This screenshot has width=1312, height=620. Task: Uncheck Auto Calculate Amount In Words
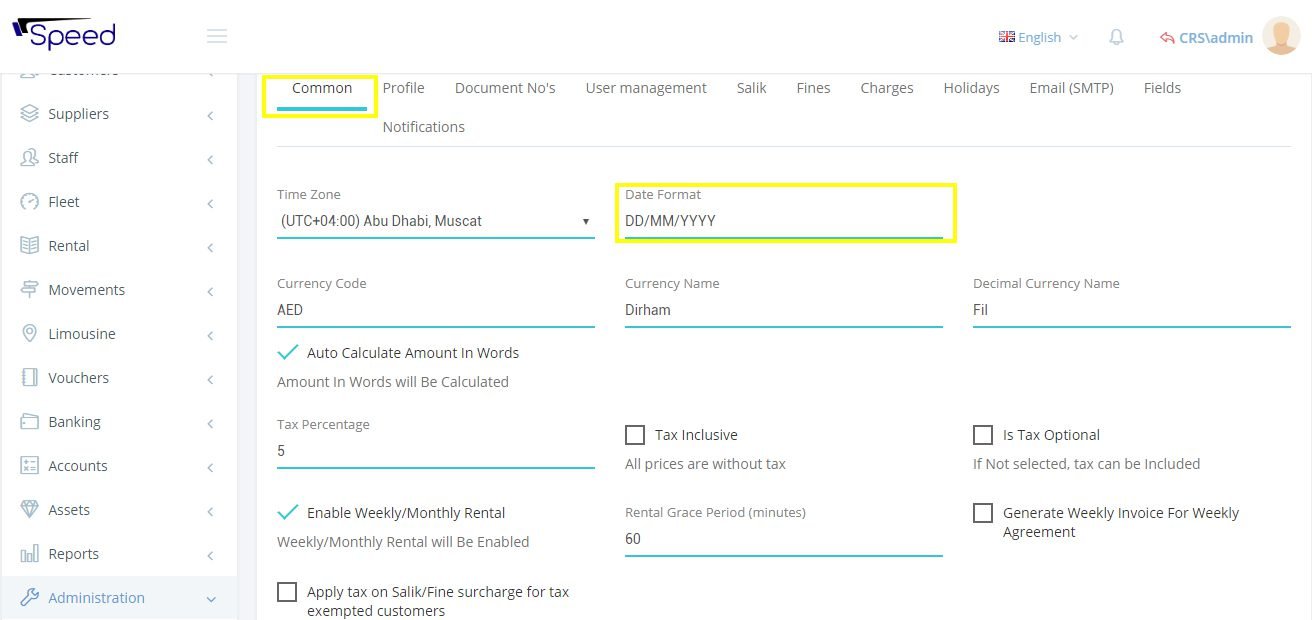click(x=288, y=352)
